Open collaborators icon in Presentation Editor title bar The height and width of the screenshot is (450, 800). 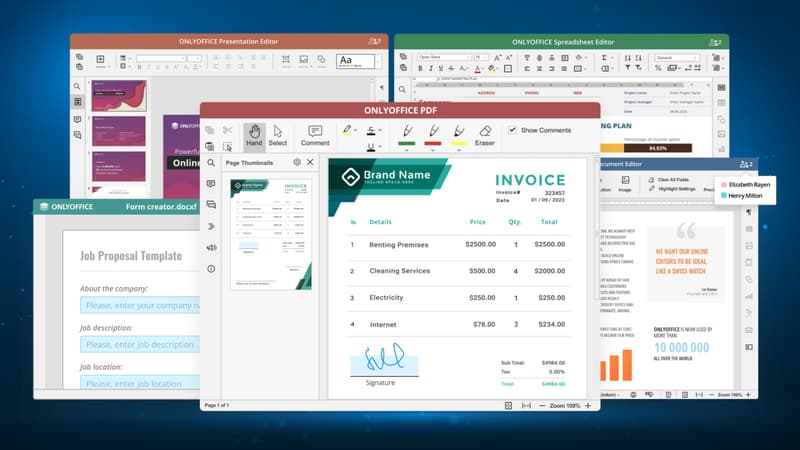click(374, 41)
